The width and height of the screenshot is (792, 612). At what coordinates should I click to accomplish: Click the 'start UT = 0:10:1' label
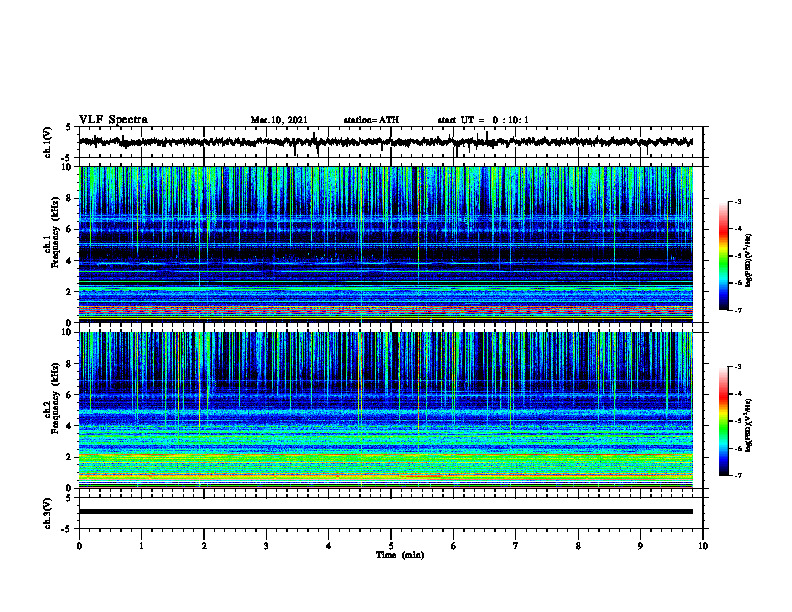click(483, 120)
